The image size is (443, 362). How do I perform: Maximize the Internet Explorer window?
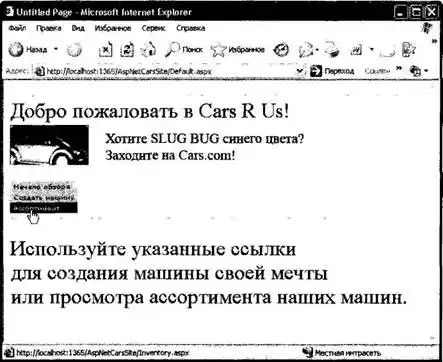click(x=416, y=13)
